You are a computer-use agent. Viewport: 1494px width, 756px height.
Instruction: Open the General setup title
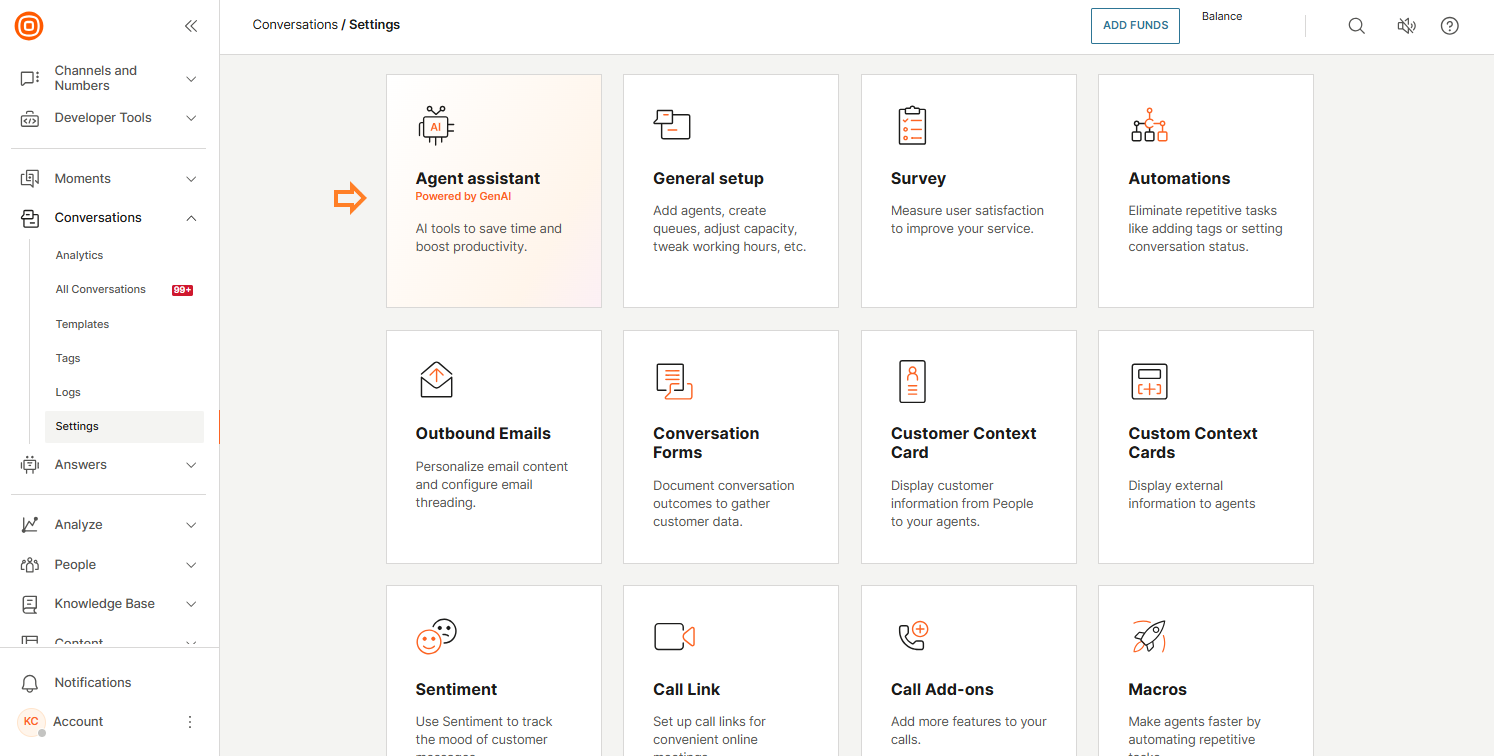(x=708, y=179)
